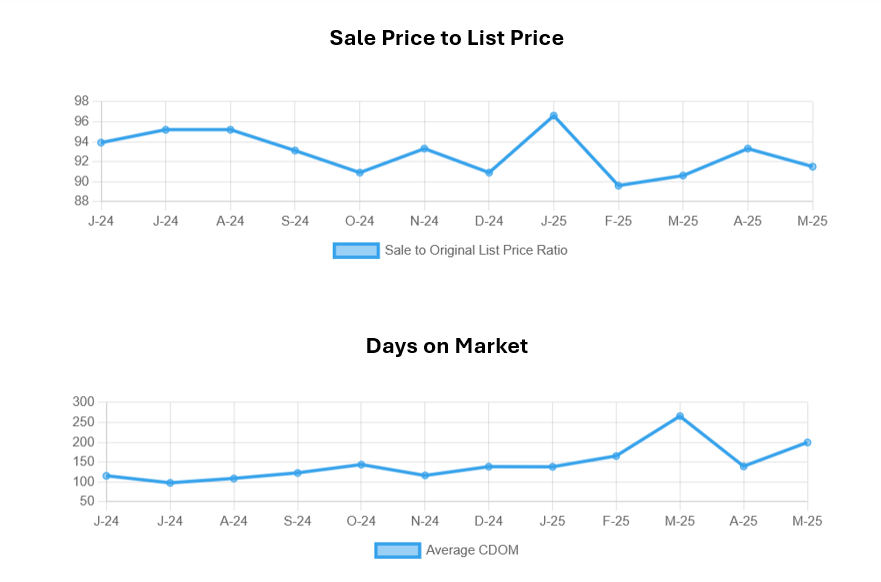Screen dimensions: 881x582
Task: Click the N-24 data point on the Sale Price line
Action: (424, 148)
